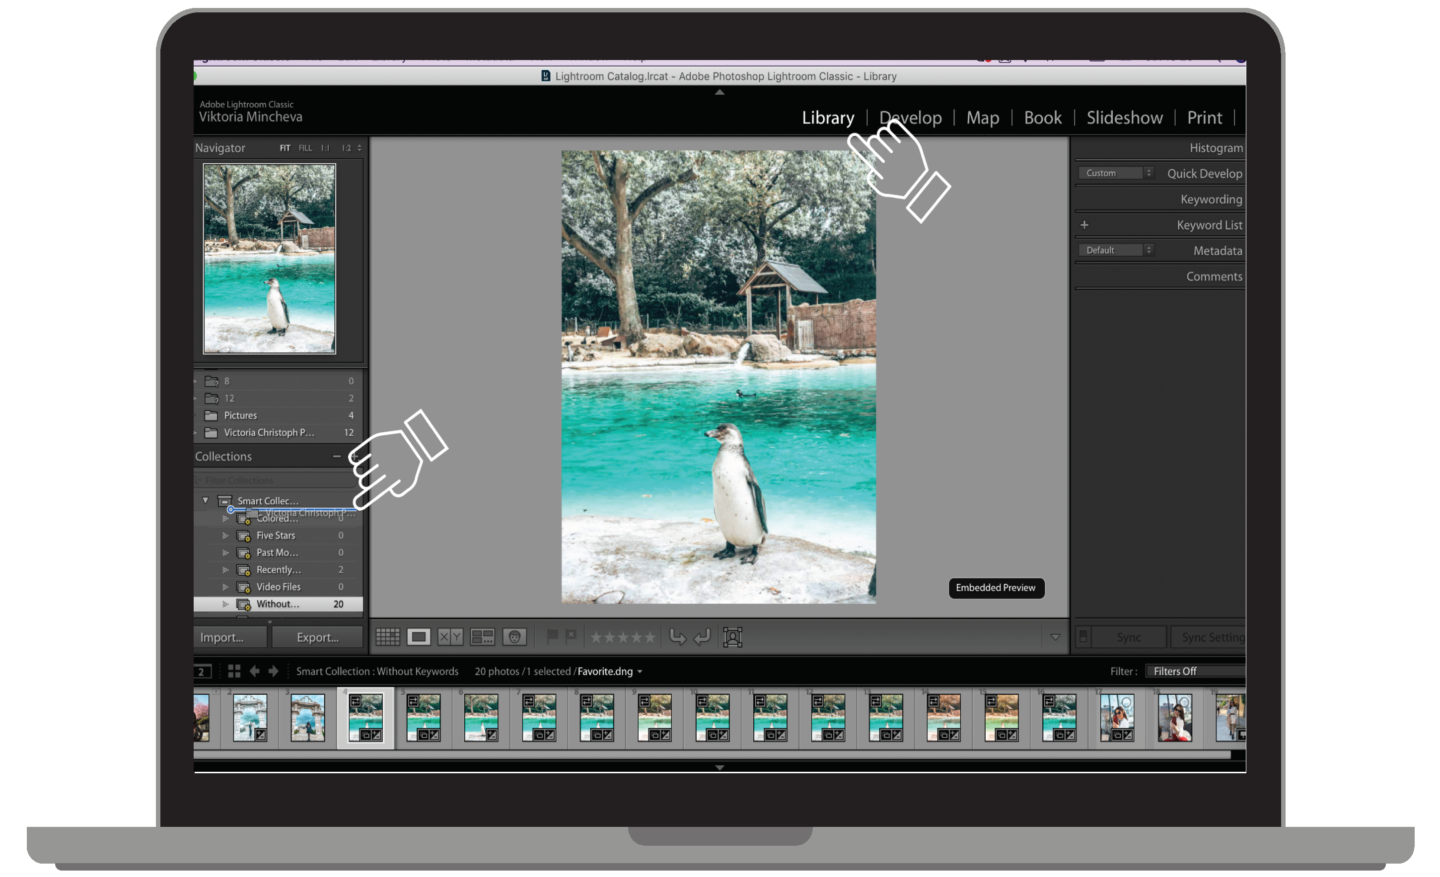Collapse the Collections panel header
The image size is (1440, 877).
[223, 457]
